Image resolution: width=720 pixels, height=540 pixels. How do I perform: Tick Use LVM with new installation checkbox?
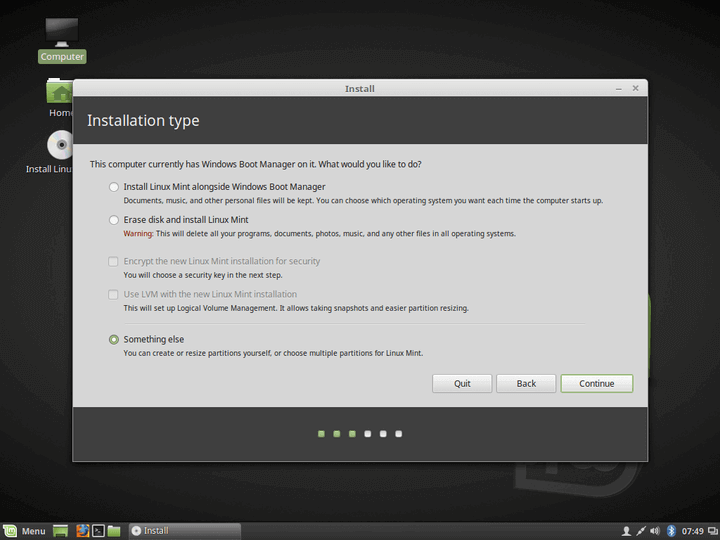coord(113,294)
